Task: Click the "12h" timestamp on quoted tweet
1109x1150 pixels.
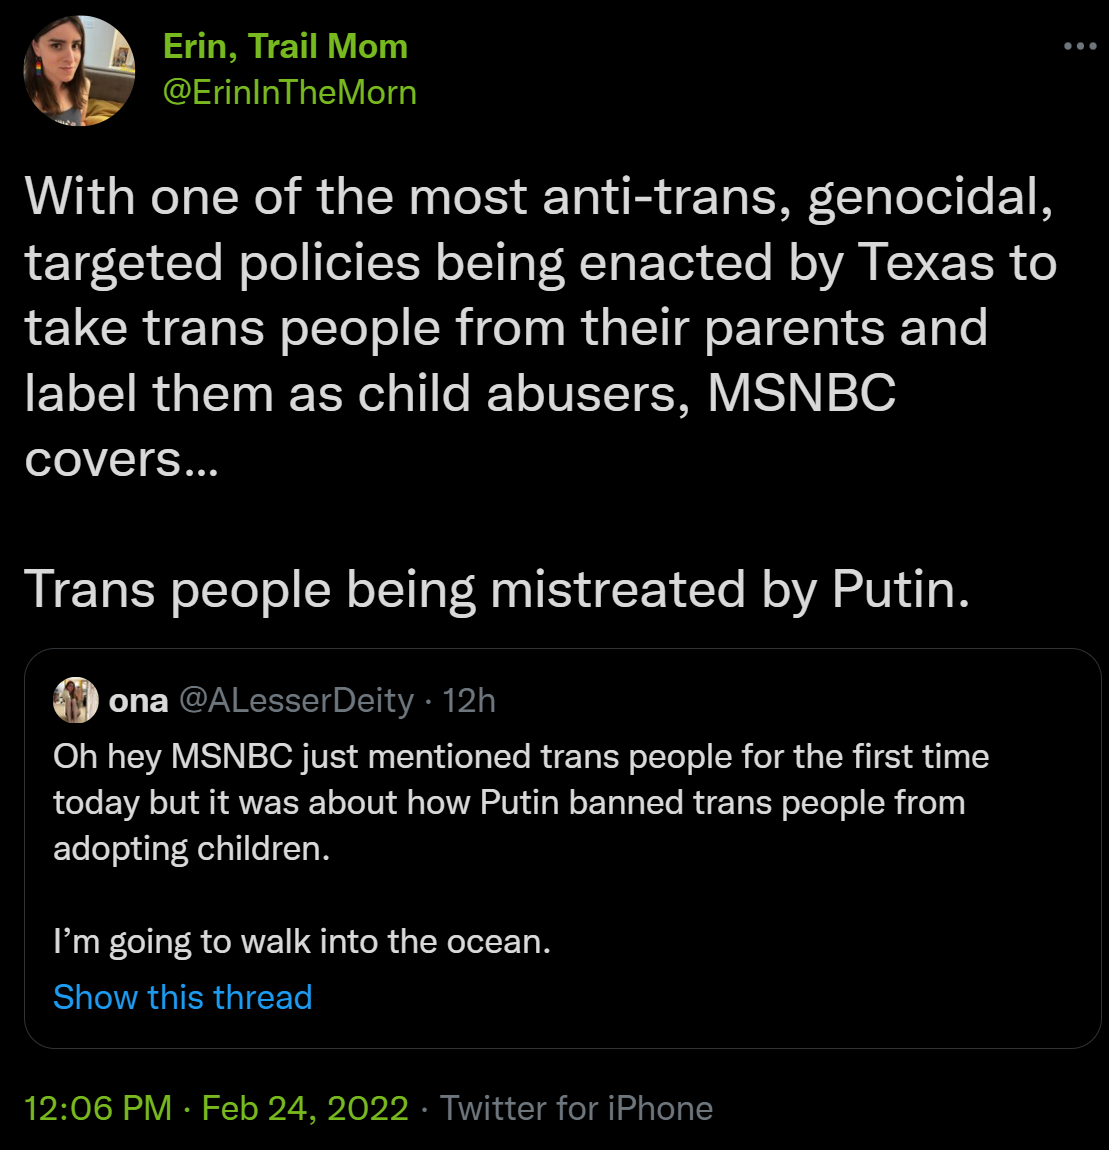Action: point(469,701)
